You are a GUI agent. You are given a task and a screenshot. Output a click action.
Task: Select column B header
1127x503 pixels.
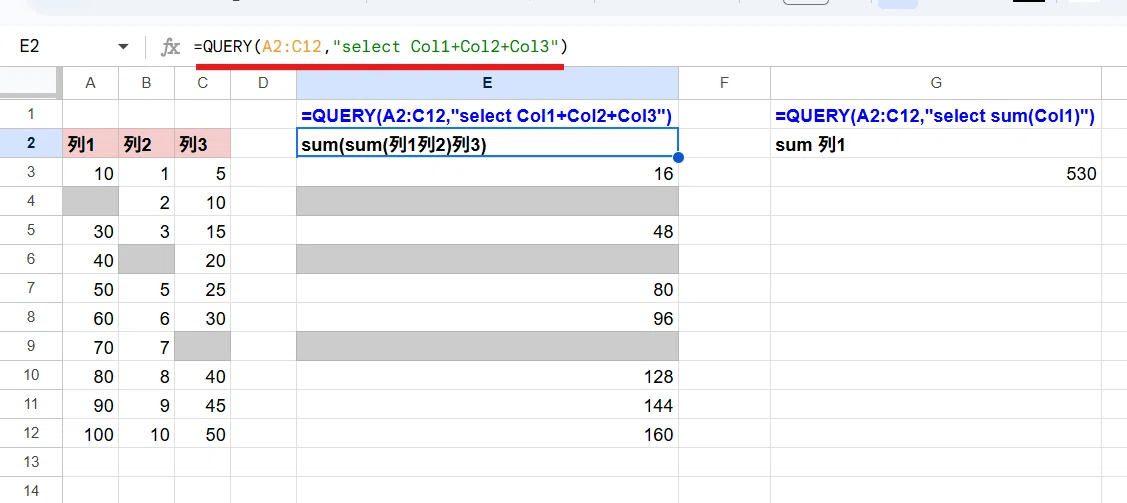[147, 83]
